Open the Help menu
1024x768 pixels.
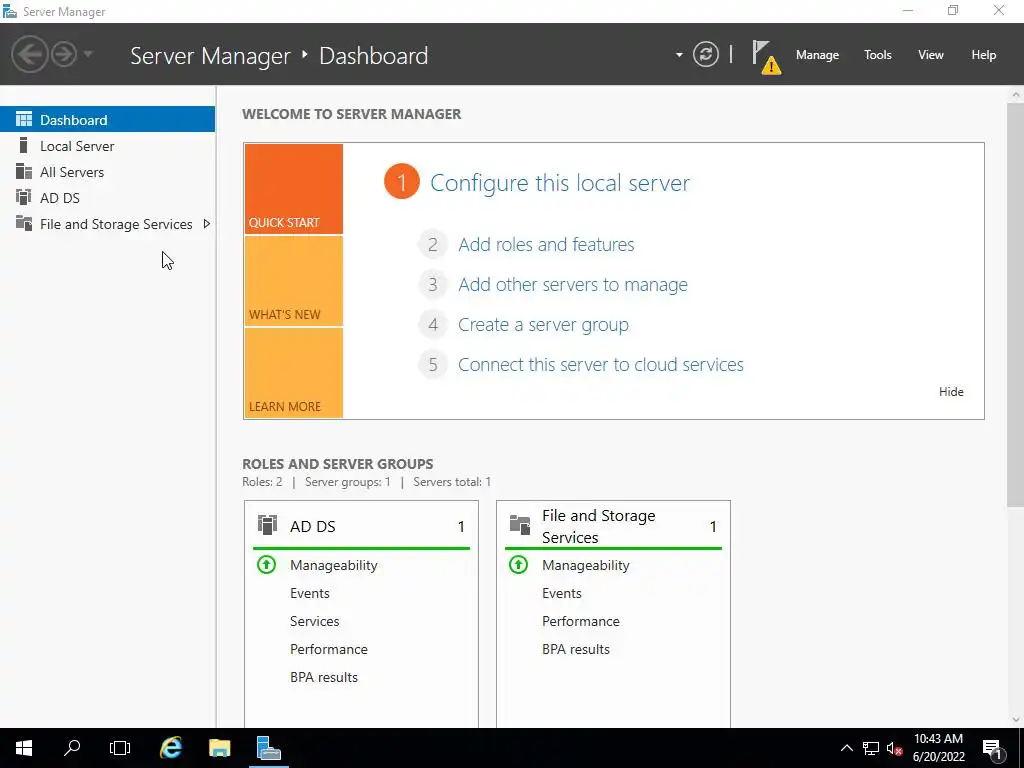pos(984,55)
